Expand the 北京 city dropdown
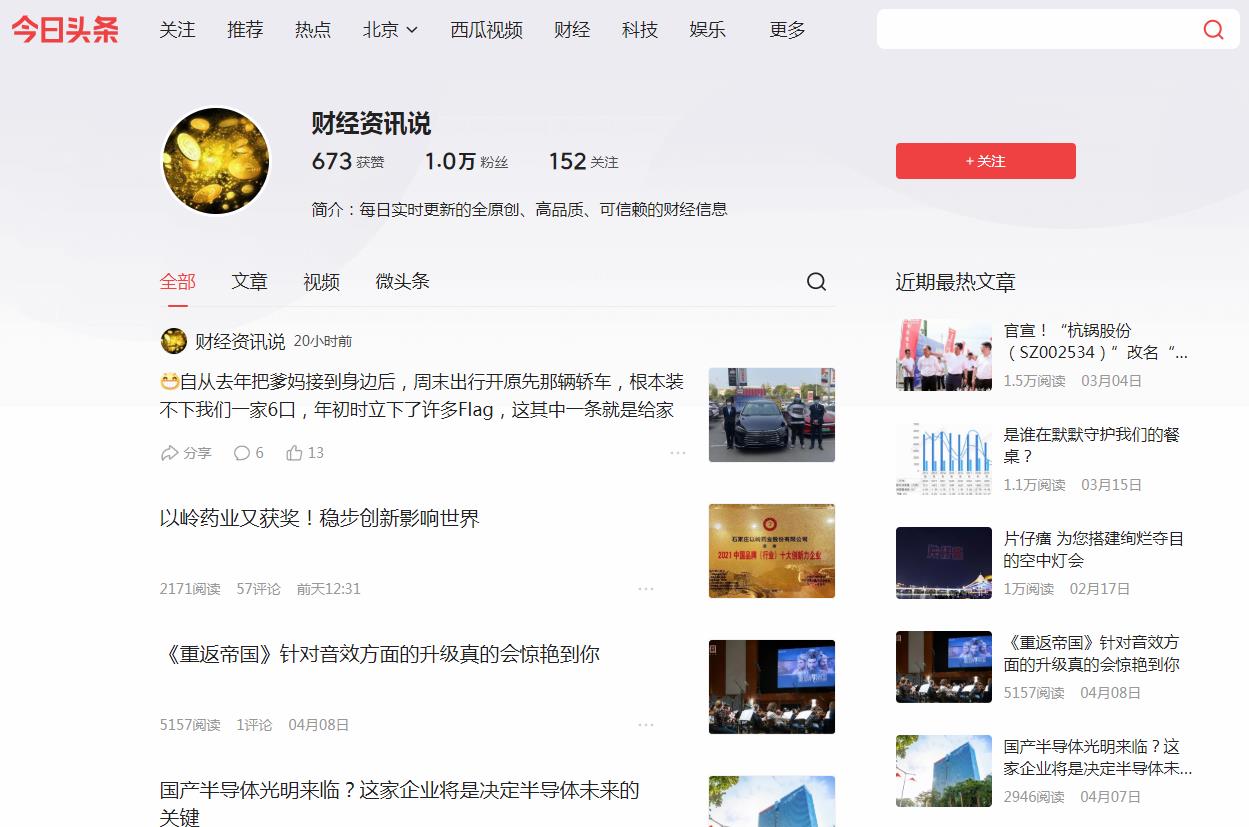This screenshot has height=827, width=1249. (390, 30)
